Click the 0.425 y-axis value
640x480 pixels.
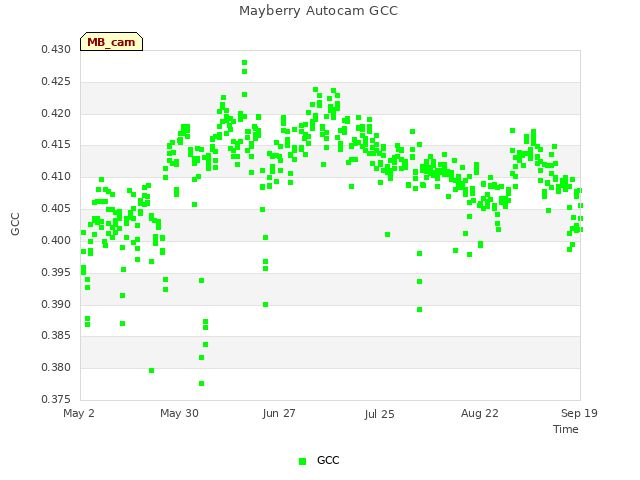(x=56, y=82)
